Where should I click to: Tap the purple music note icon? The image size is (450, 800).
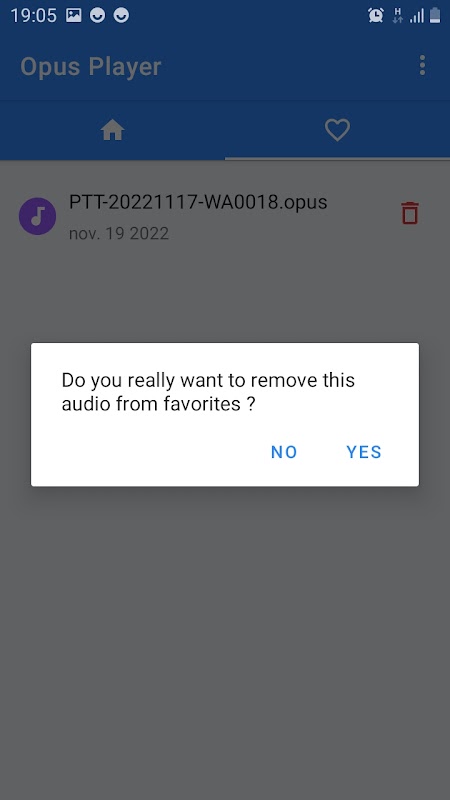[37, 216]
